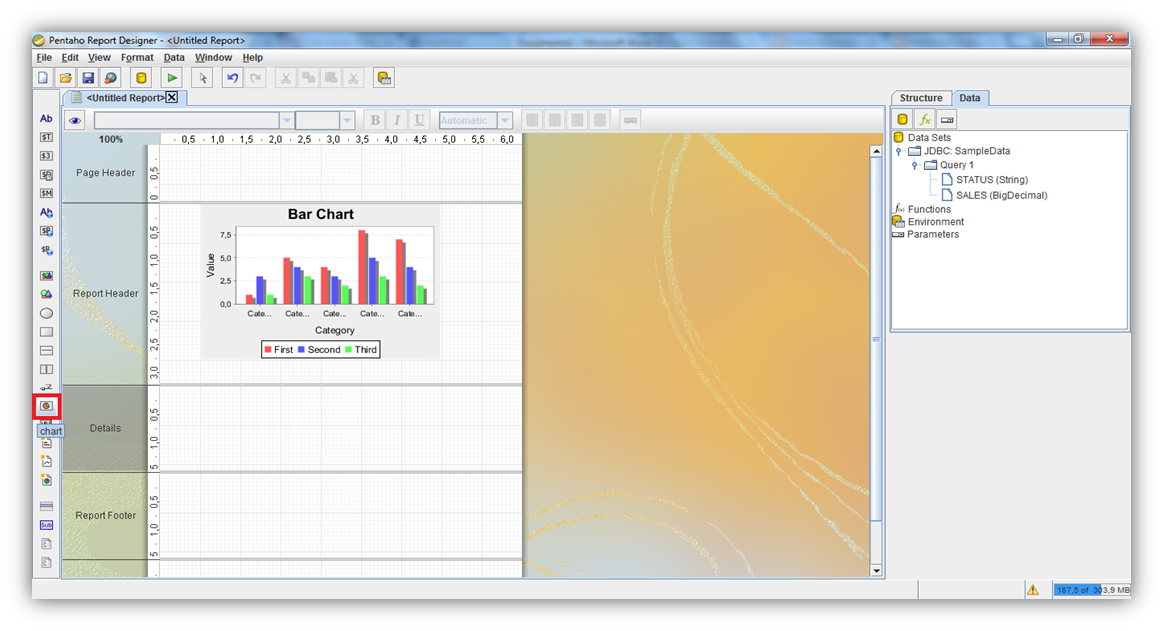Click the Save report toolbar icon
Viewport: 1163px width, 631px height.
coord(88,78)
